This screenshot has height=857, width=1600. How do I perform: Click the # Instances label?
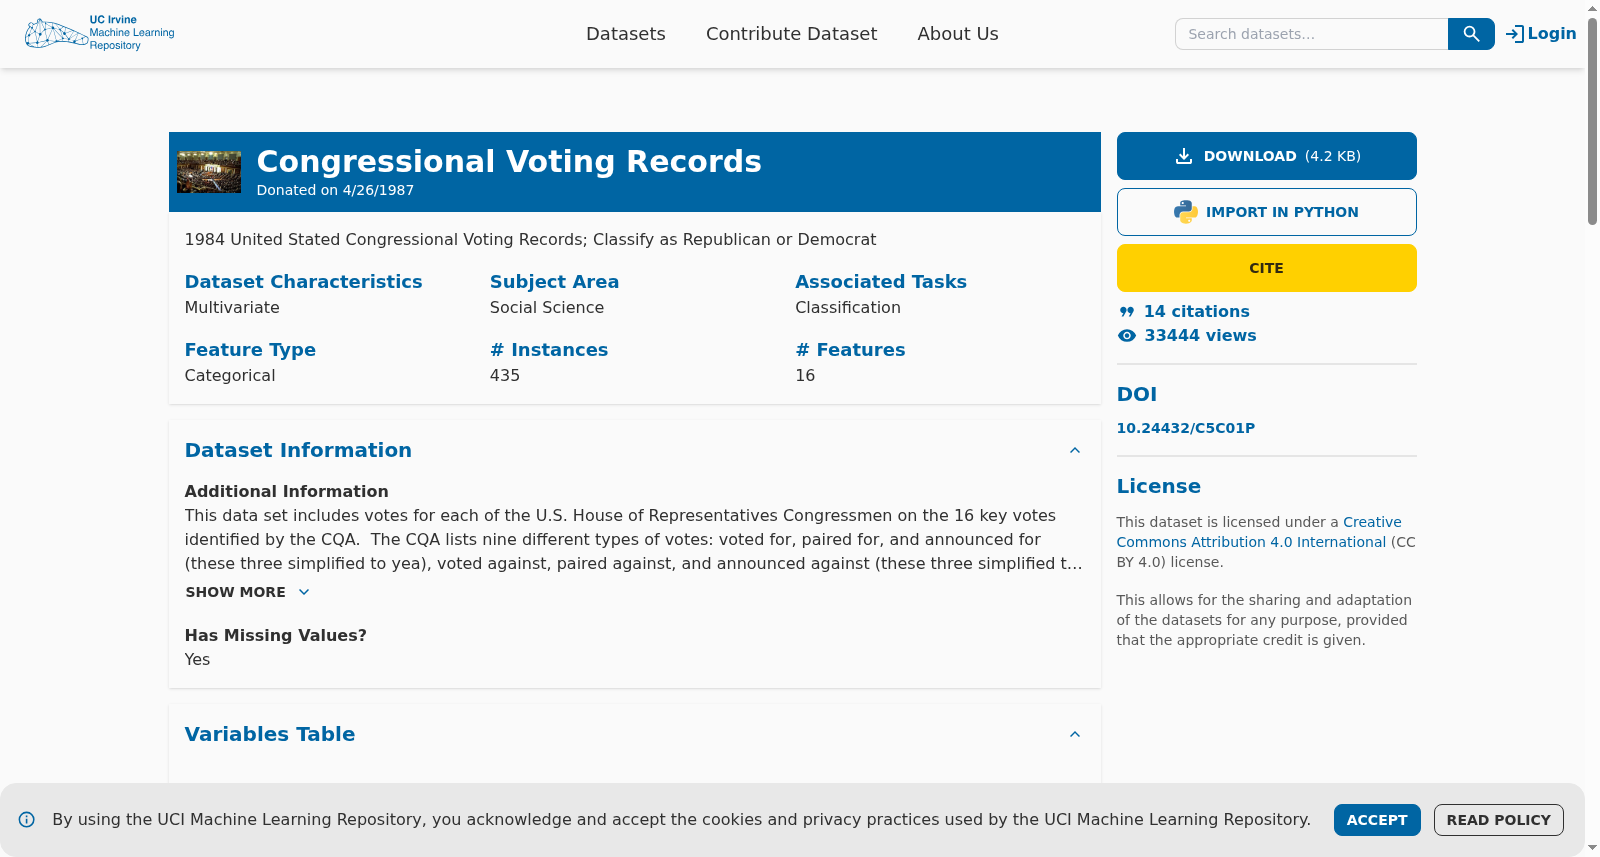pos(549,350)
